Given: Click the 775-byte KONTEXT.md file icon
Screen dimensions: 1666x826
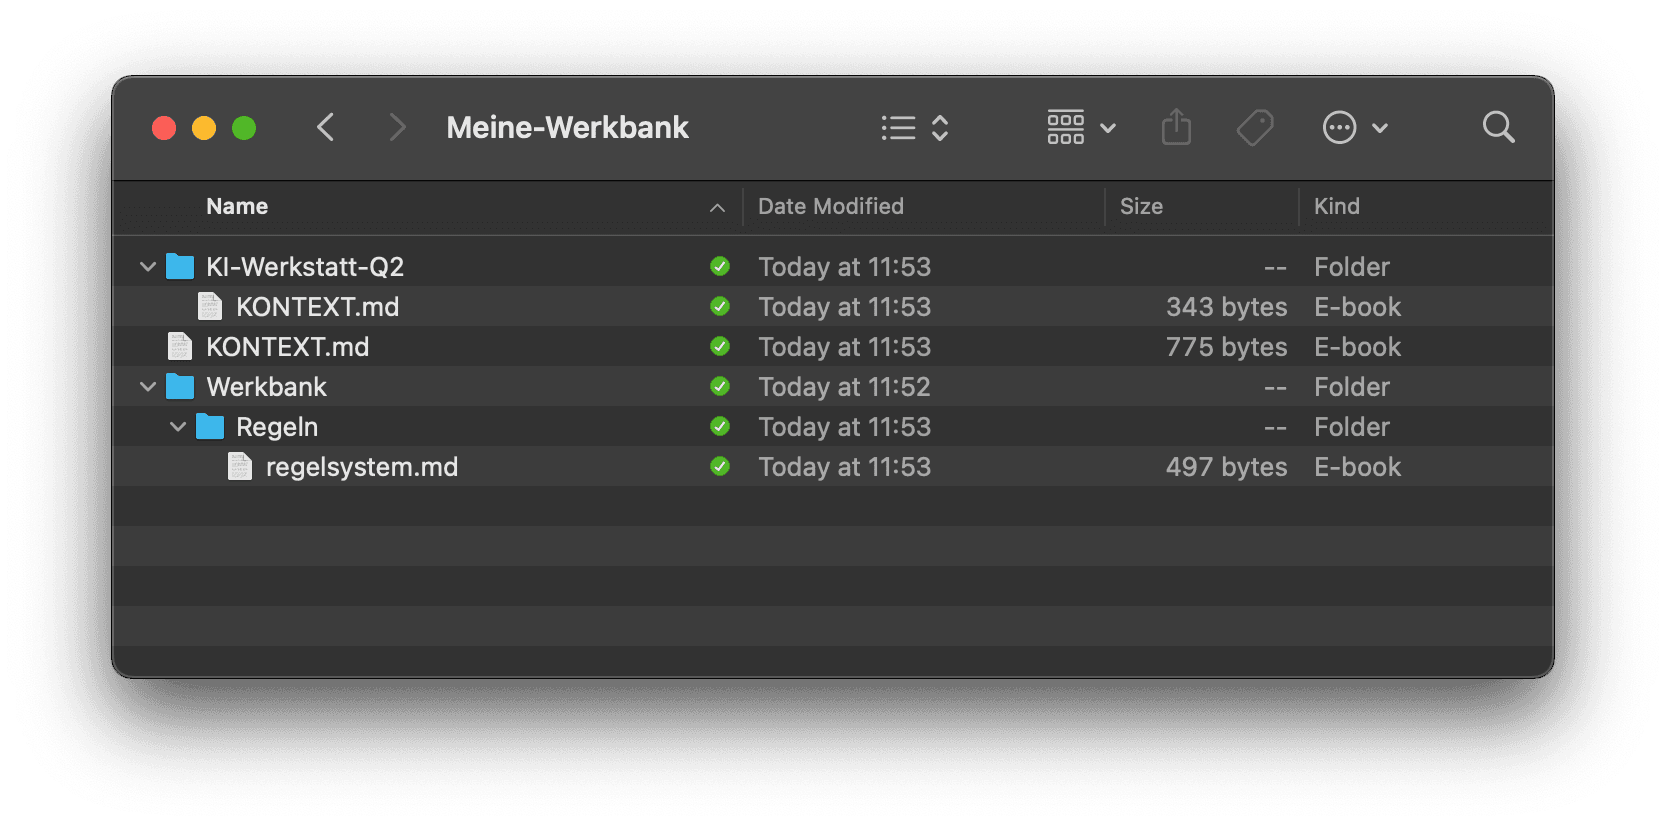Looking at the screenshot, I should pos(180,346).
